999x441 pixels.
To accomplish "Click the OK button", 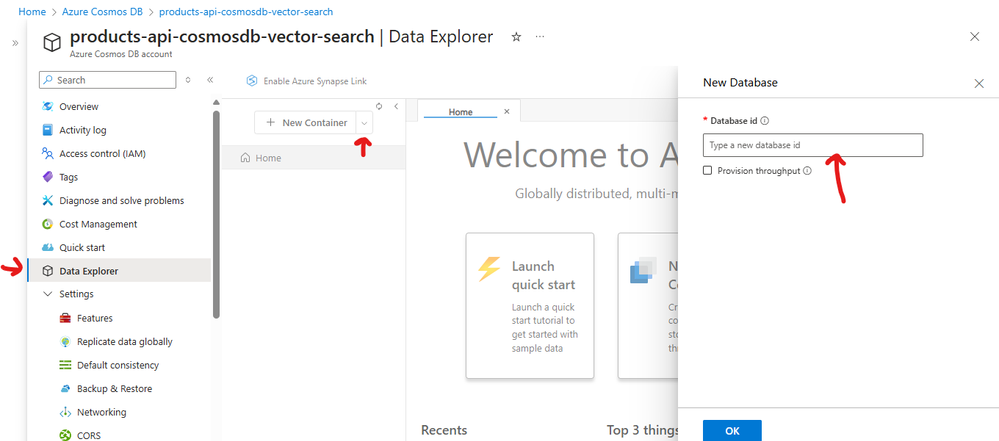I will tap(732, 431).
